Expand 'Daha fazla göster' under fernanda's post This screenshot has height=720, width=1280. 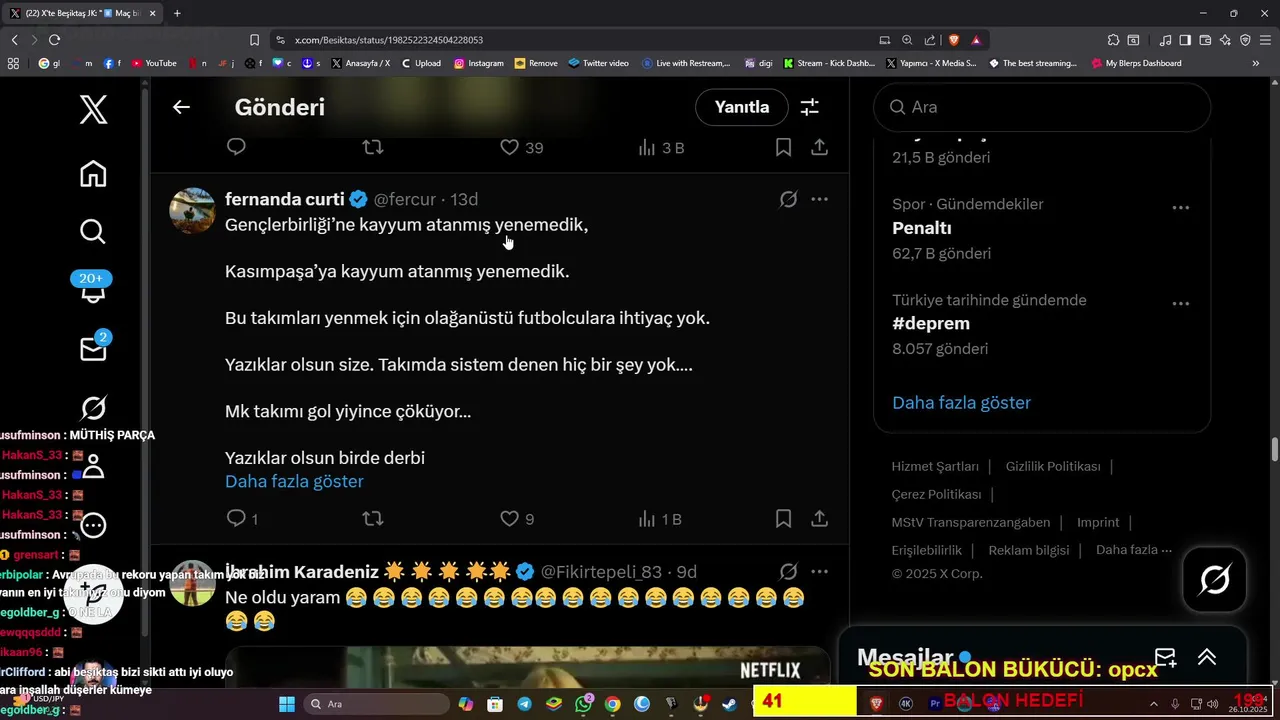click(294, 481)
